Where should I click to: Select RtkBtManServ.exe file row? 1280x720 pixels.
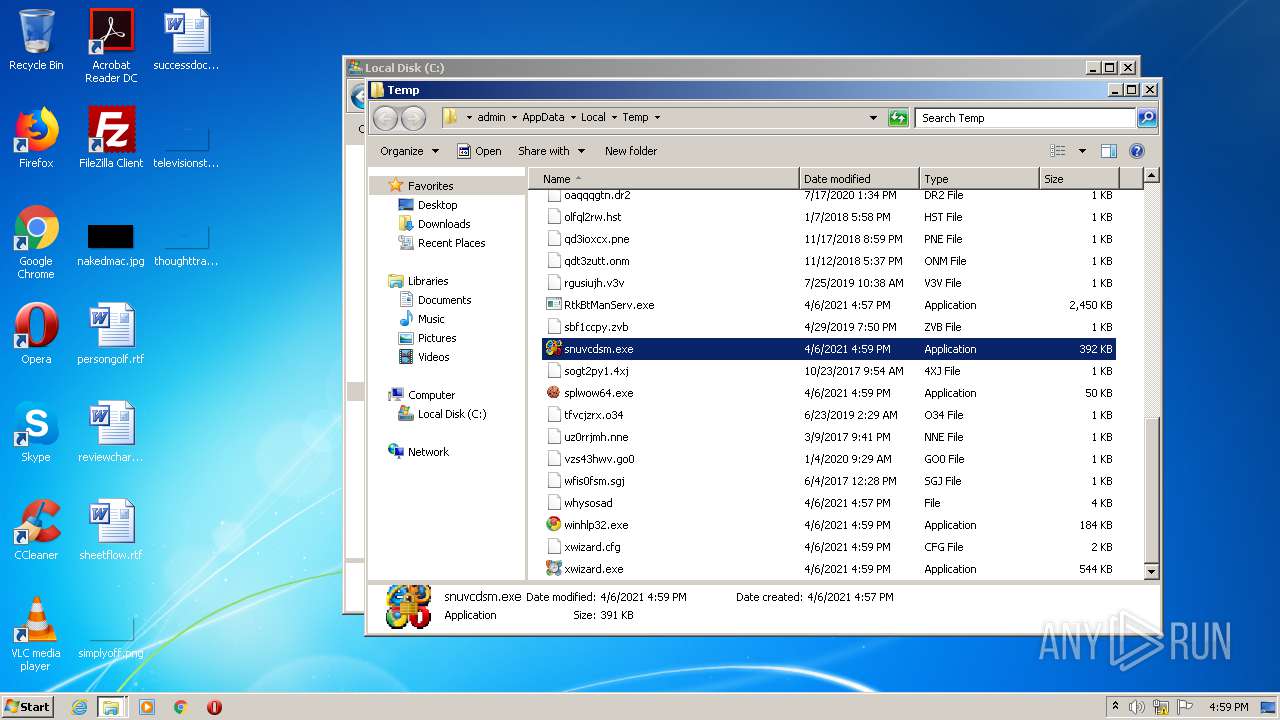click(x=828, y=305)
